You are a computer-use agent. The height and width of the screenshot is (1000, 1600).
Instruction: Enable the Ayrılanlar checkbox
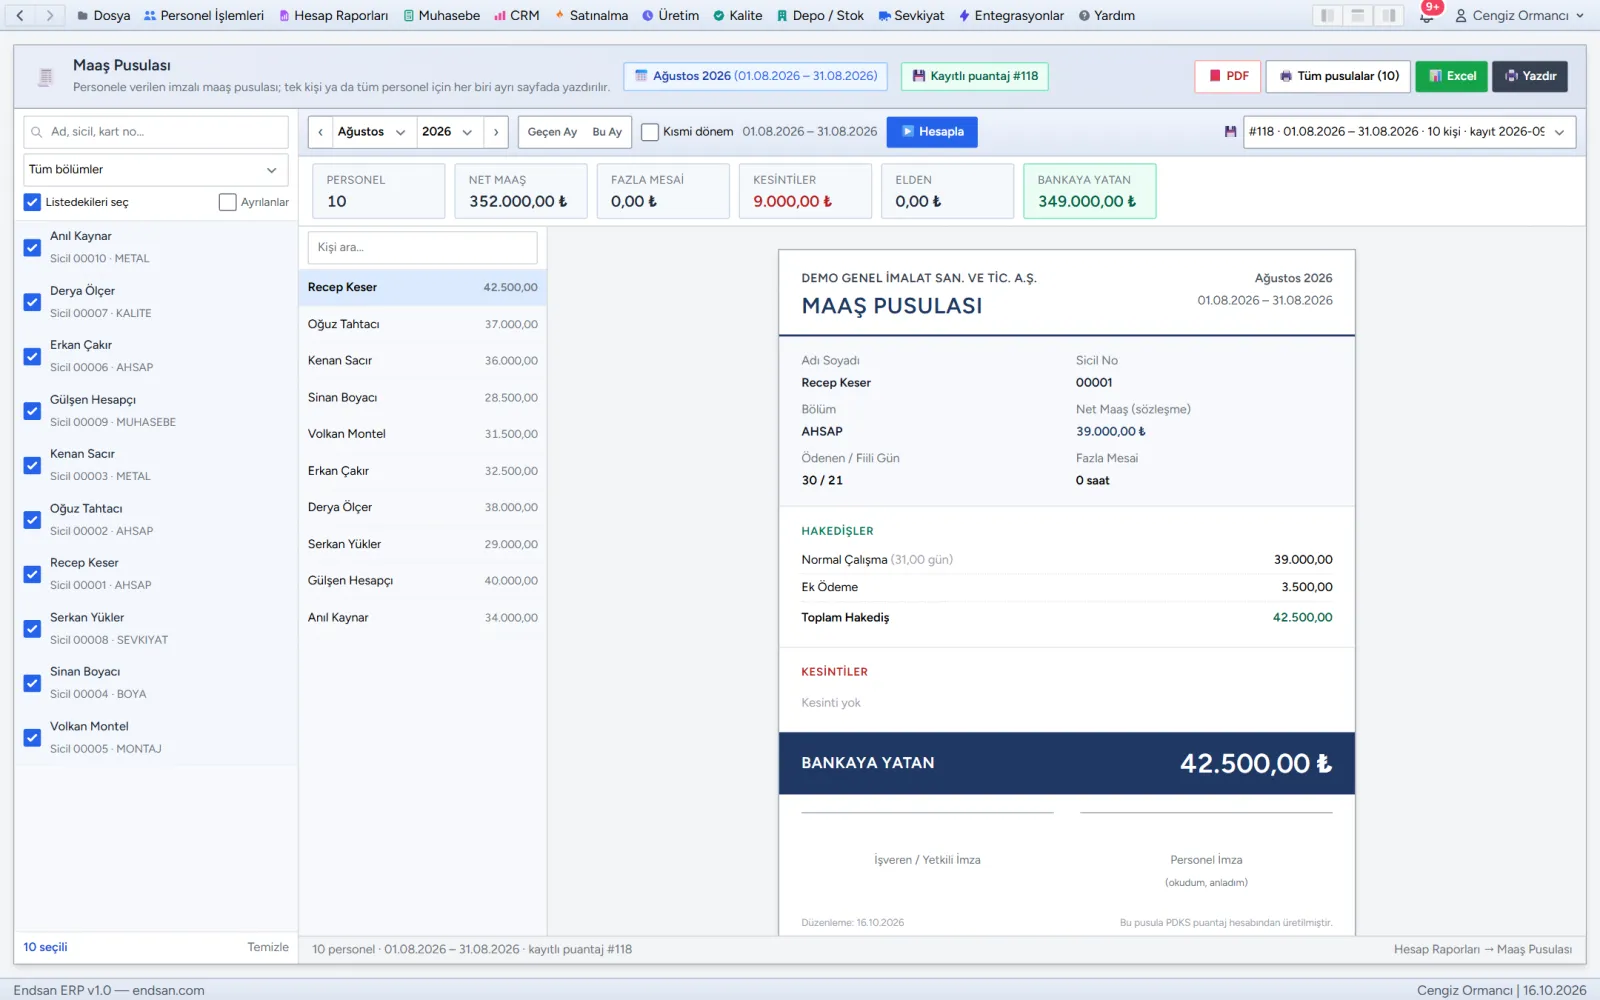point(227,202)
